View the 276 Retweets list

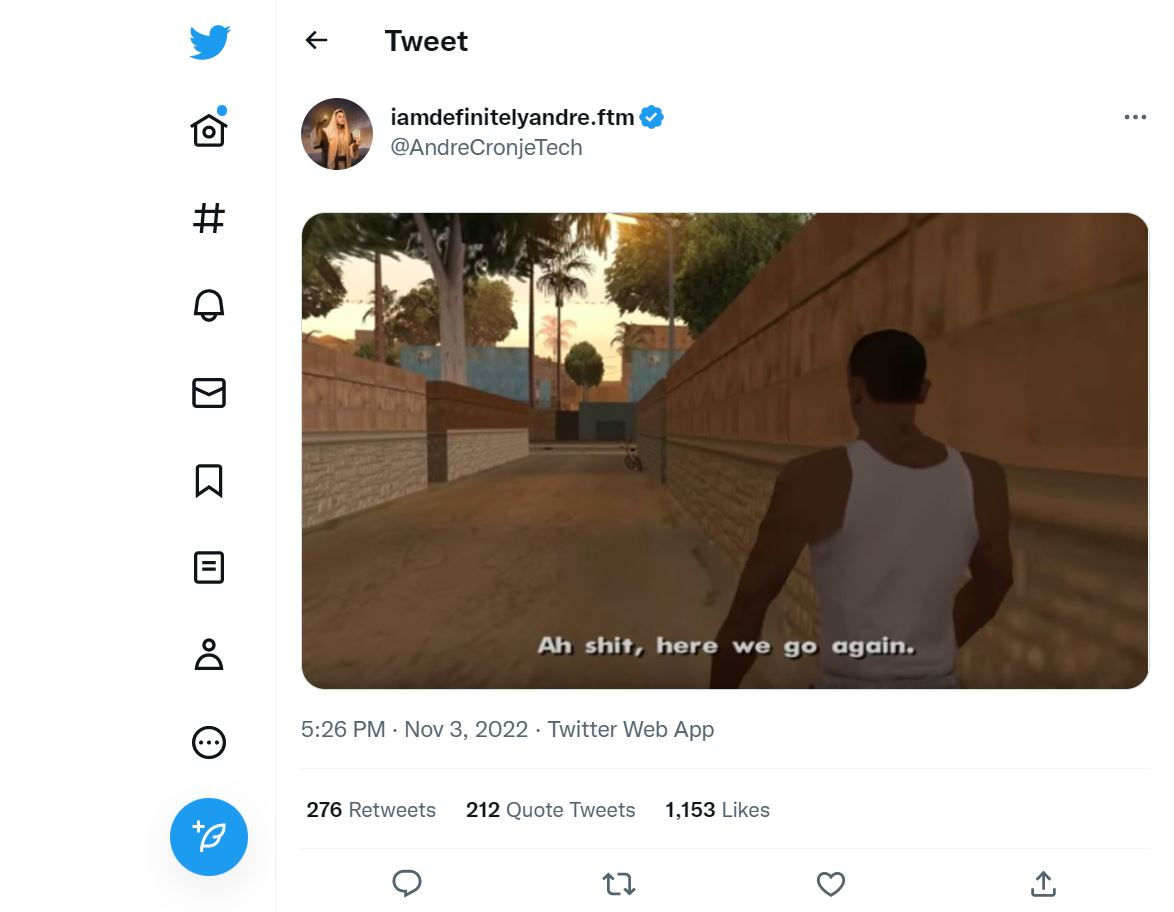click(371, 810)
